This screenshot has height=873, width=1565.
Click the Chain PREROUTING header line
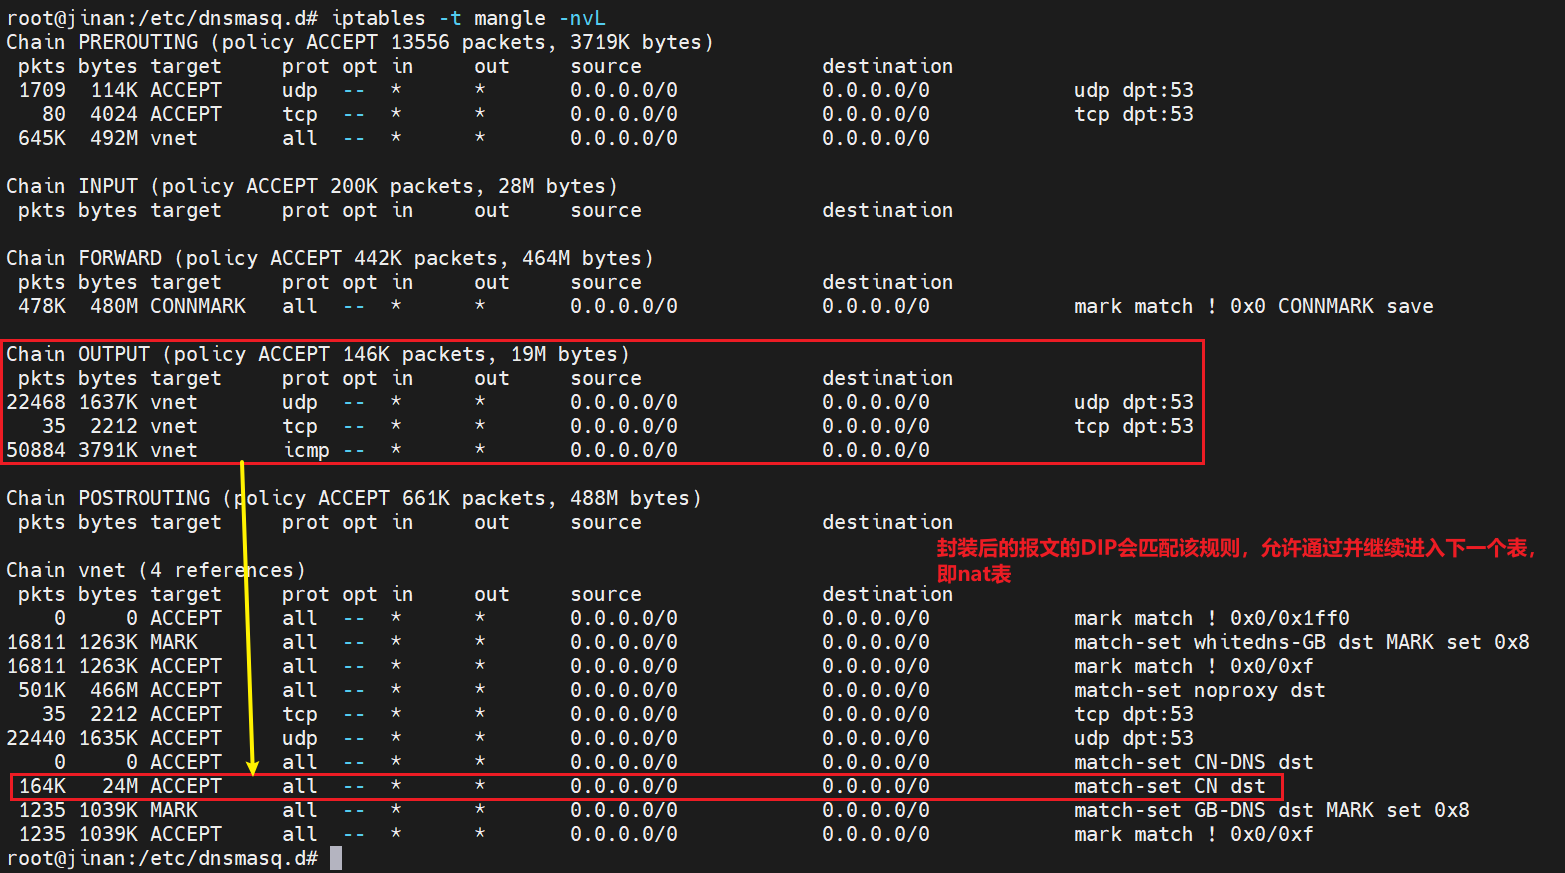tap(360, 42)
